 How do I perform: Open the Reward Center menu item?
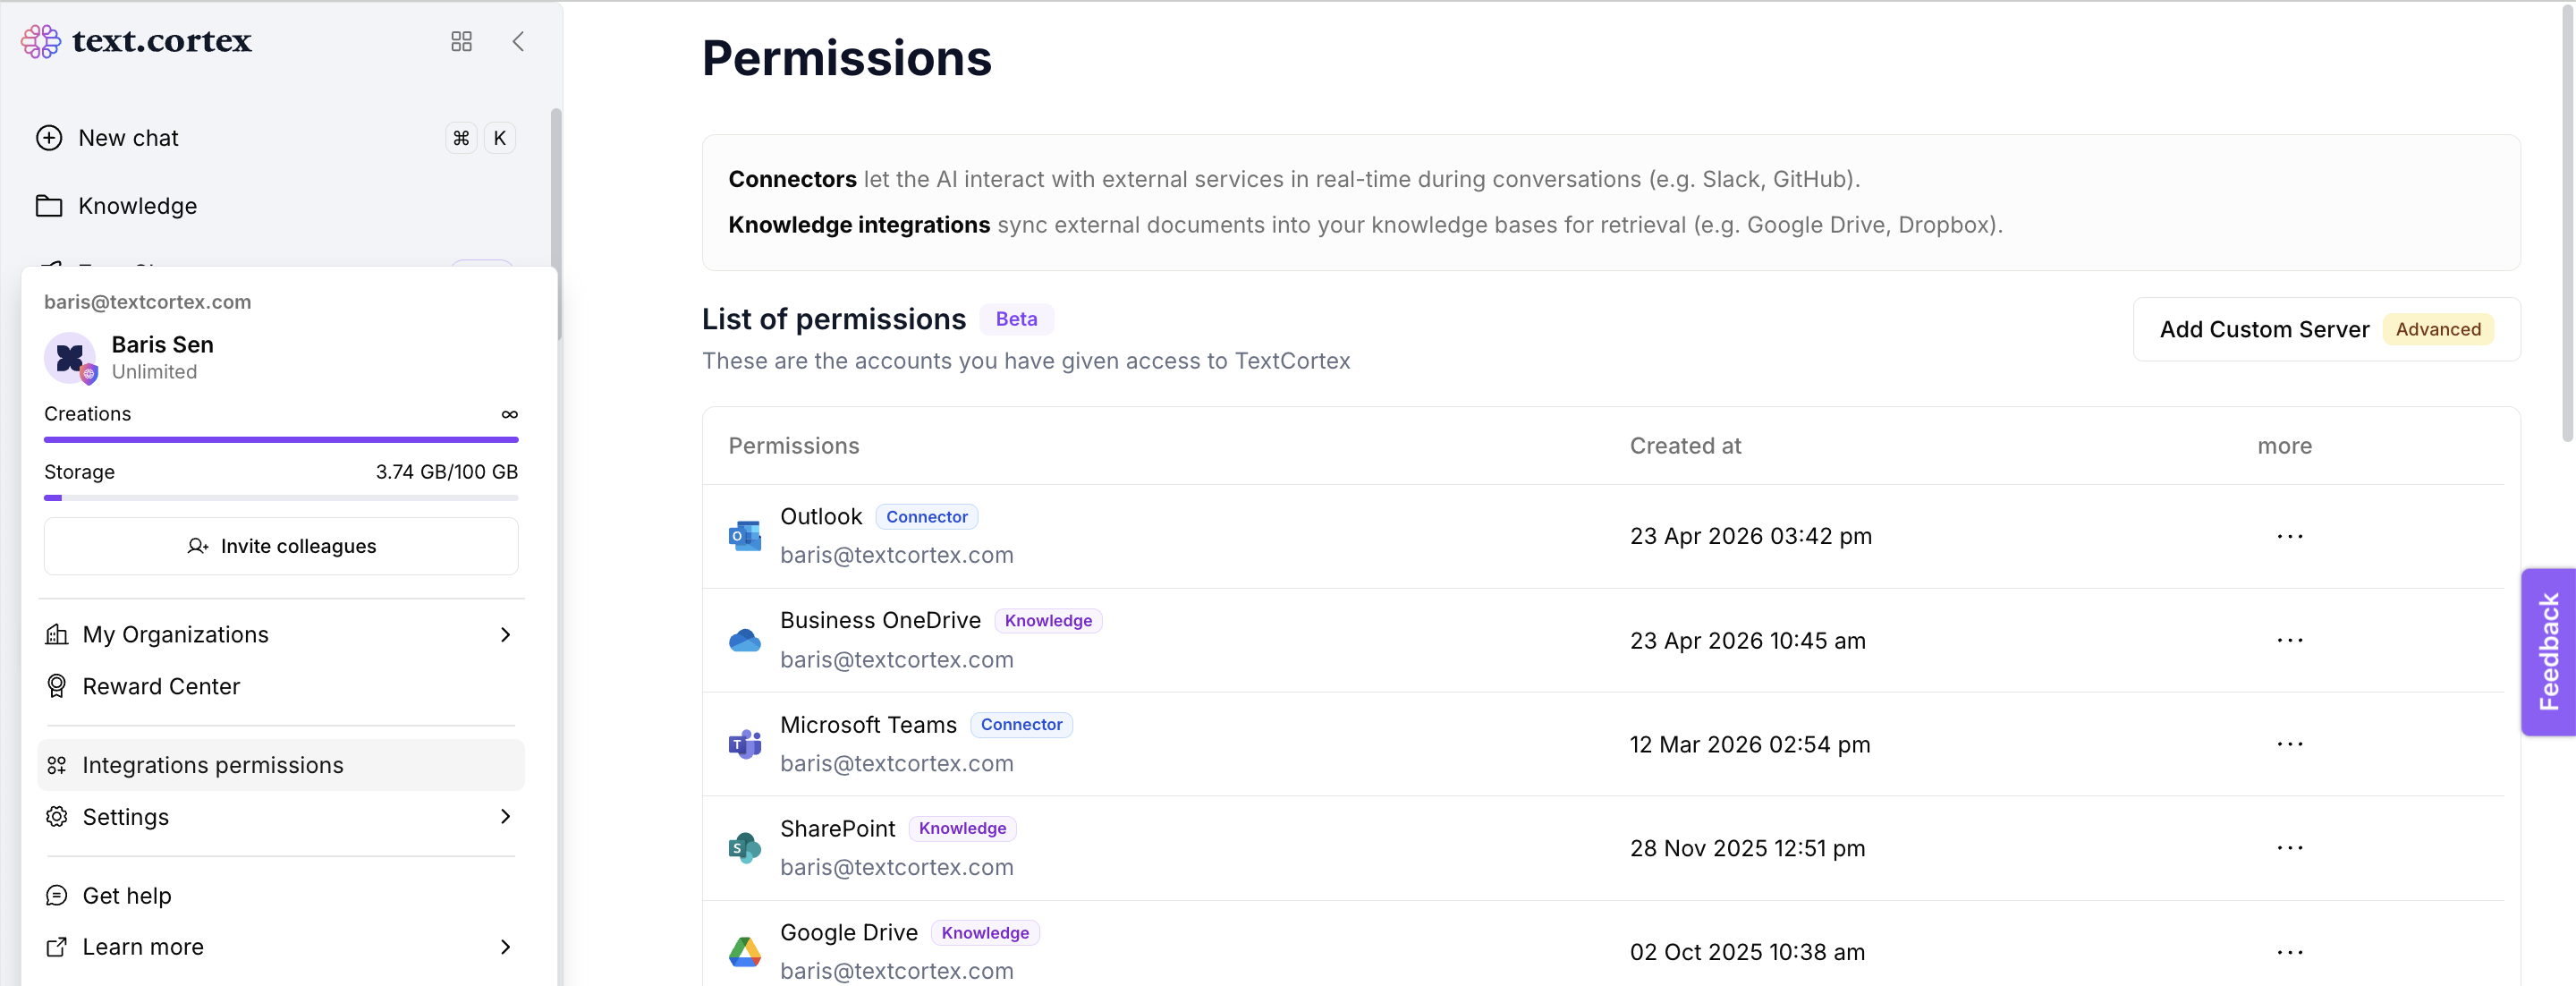click(x=160, y=686)
